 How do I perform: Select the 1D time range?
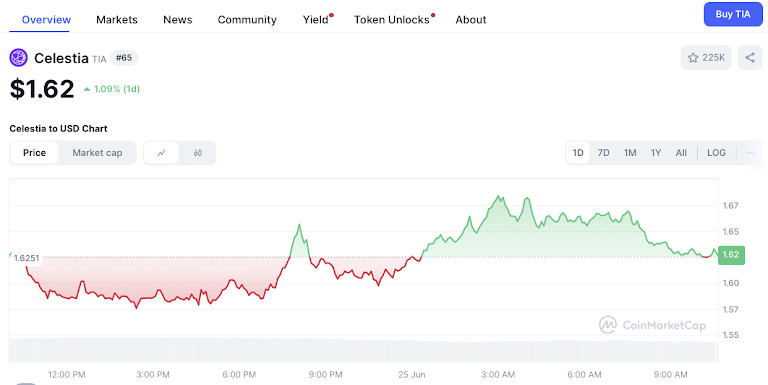click(578, 153)
